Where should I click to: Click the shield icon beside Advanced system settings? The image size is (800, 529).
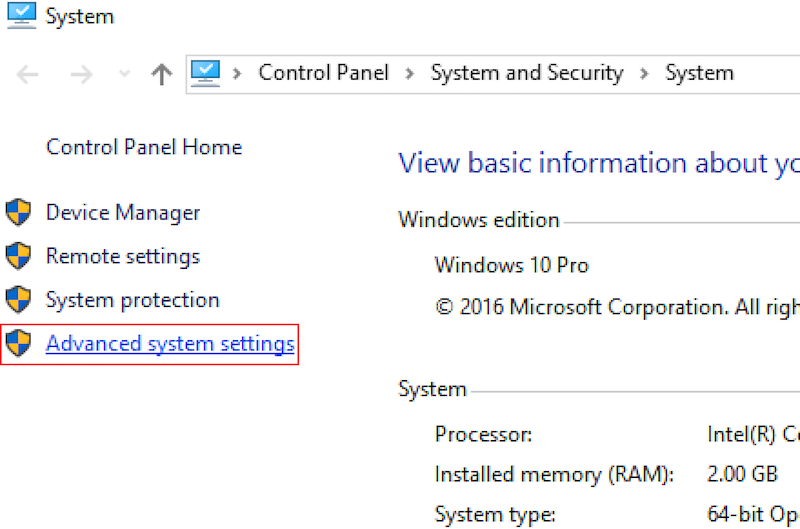18,345
